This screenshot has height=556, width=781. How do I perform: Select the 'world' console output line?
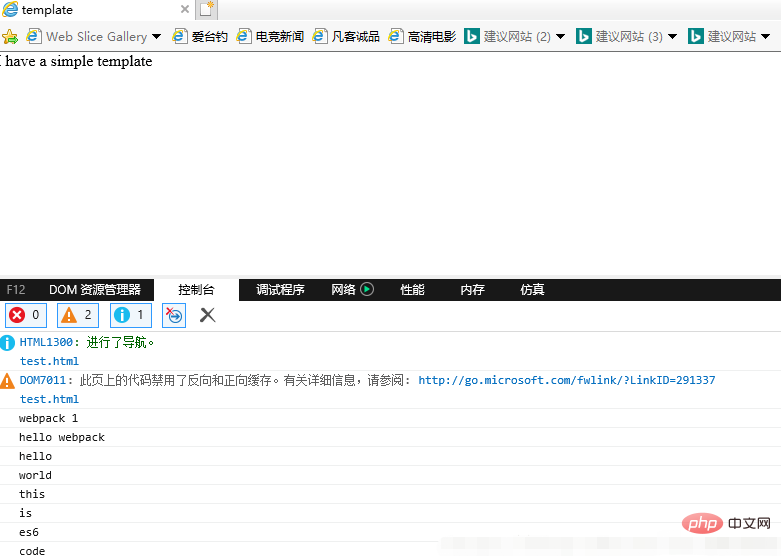click(x=390, y=475)
